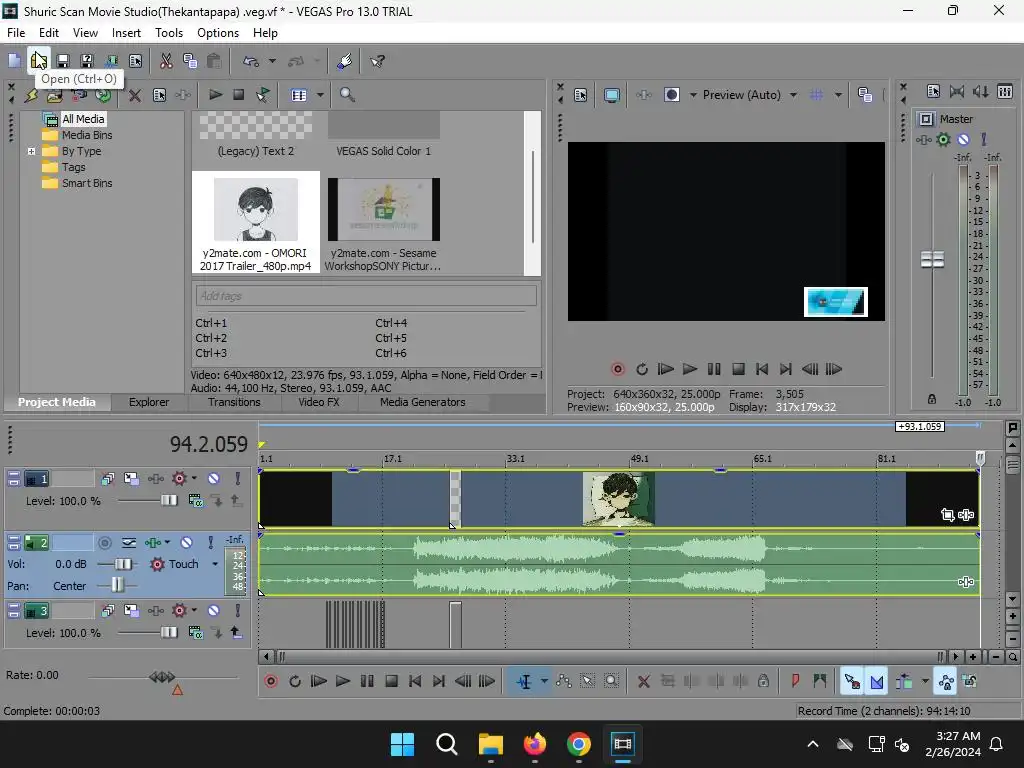Image resolution: width=1024 pixels, height=768 pixels.
Task: Click the What's This help icon
Action: 377,61
